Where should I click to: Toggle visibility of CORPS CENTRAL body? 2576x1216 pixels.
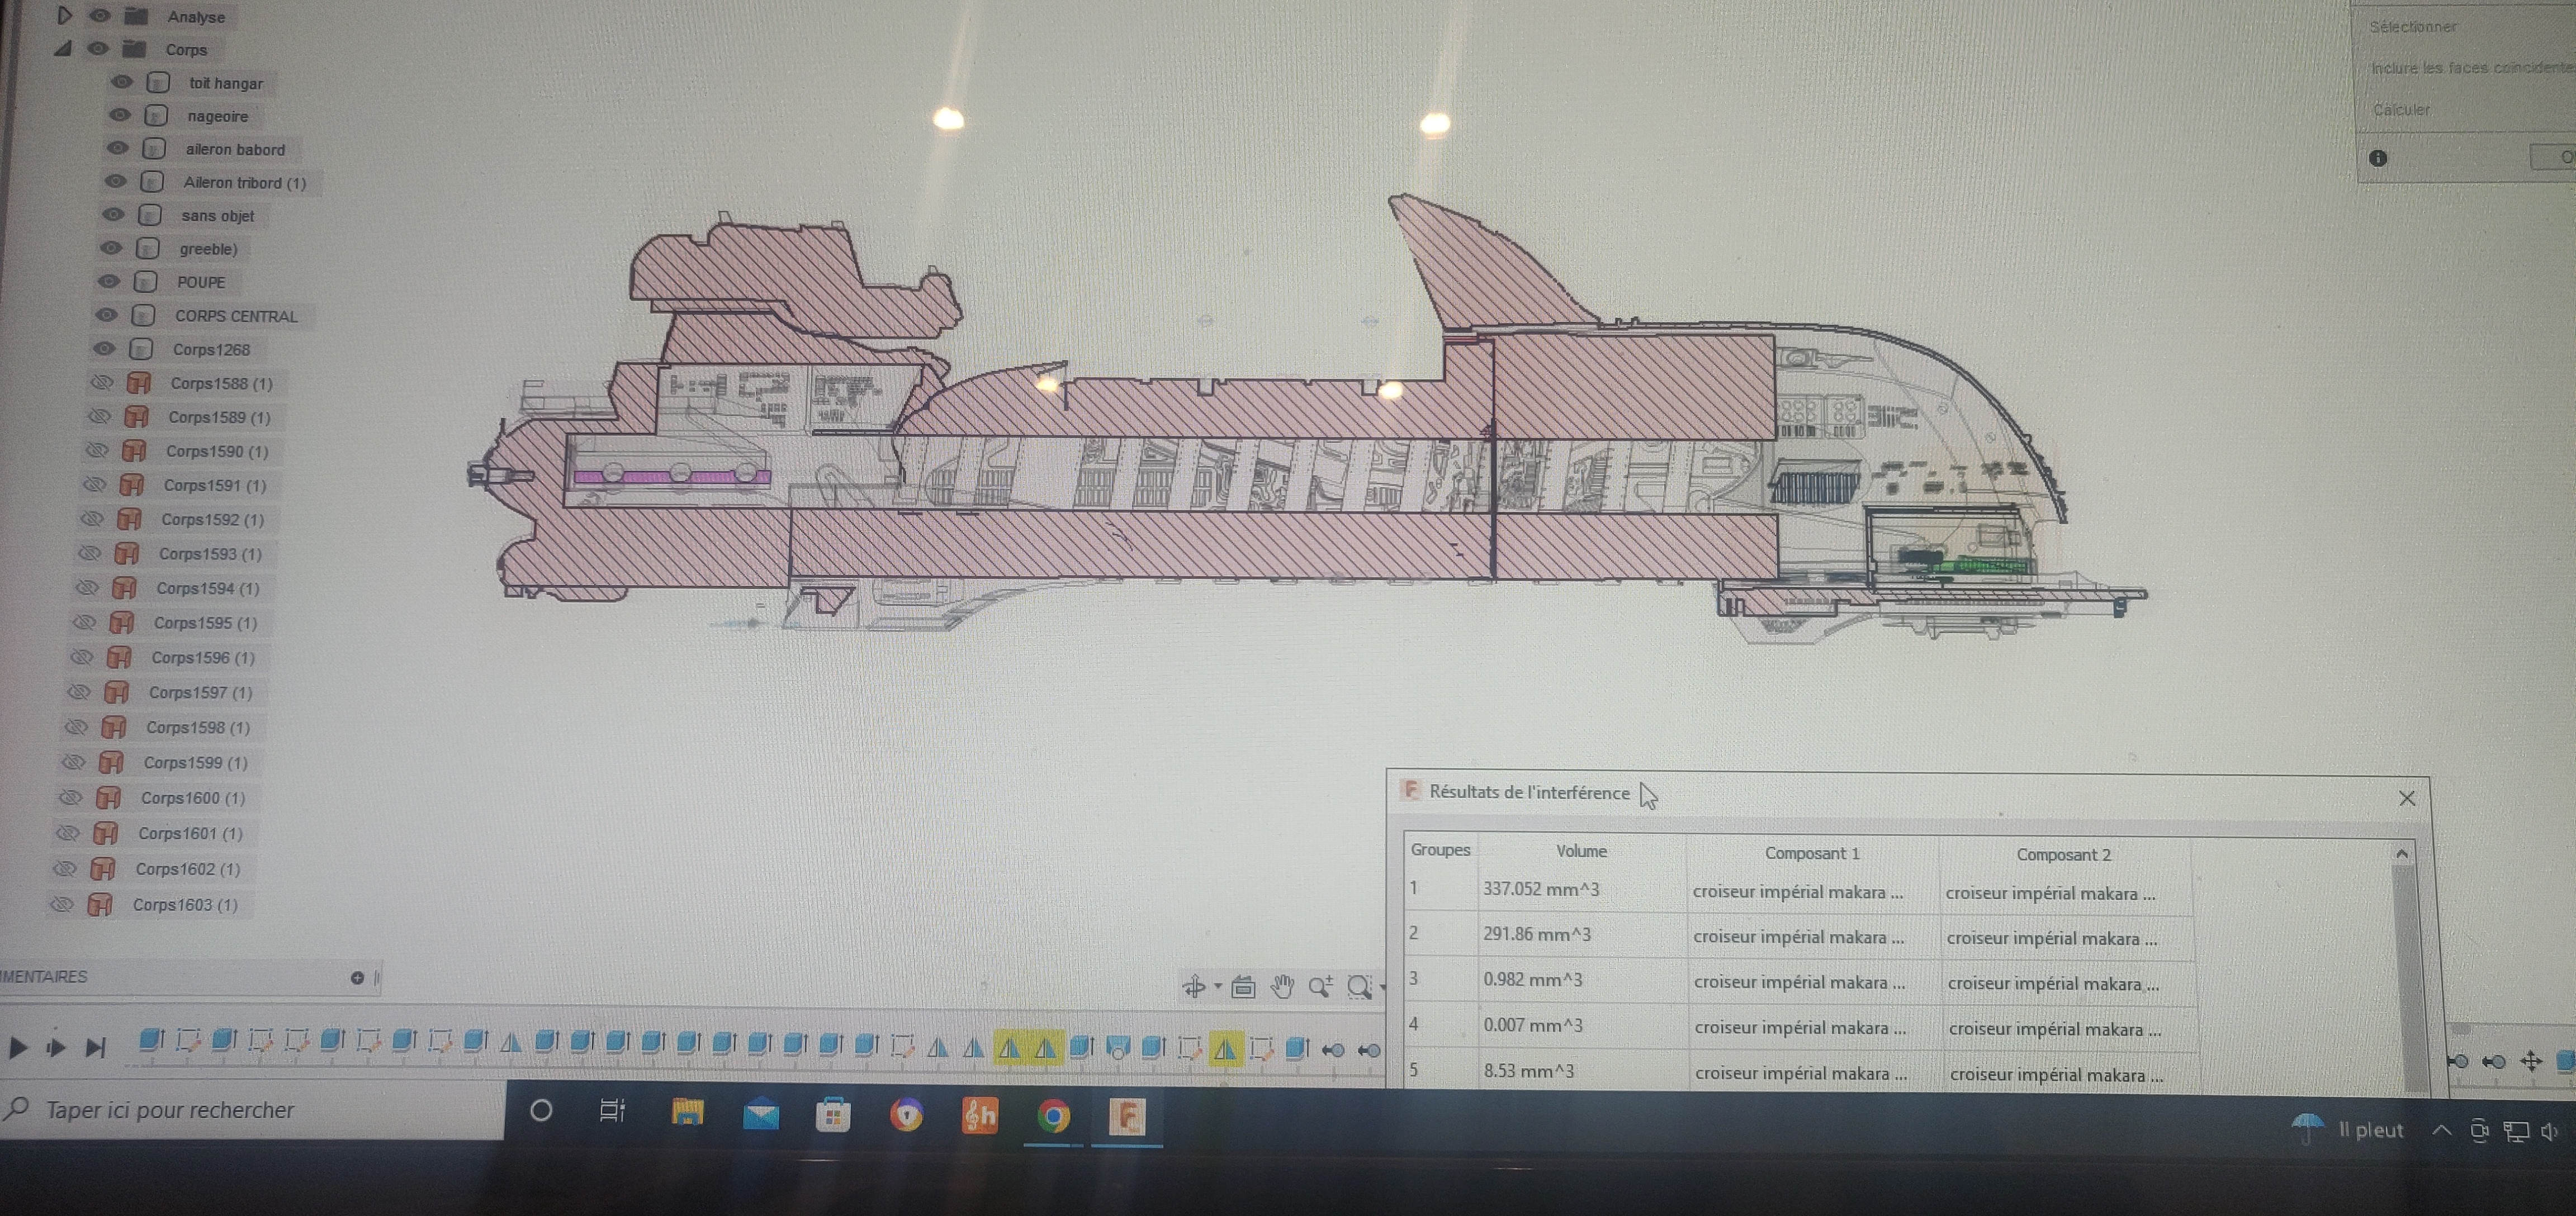click(x=106, y=315)
